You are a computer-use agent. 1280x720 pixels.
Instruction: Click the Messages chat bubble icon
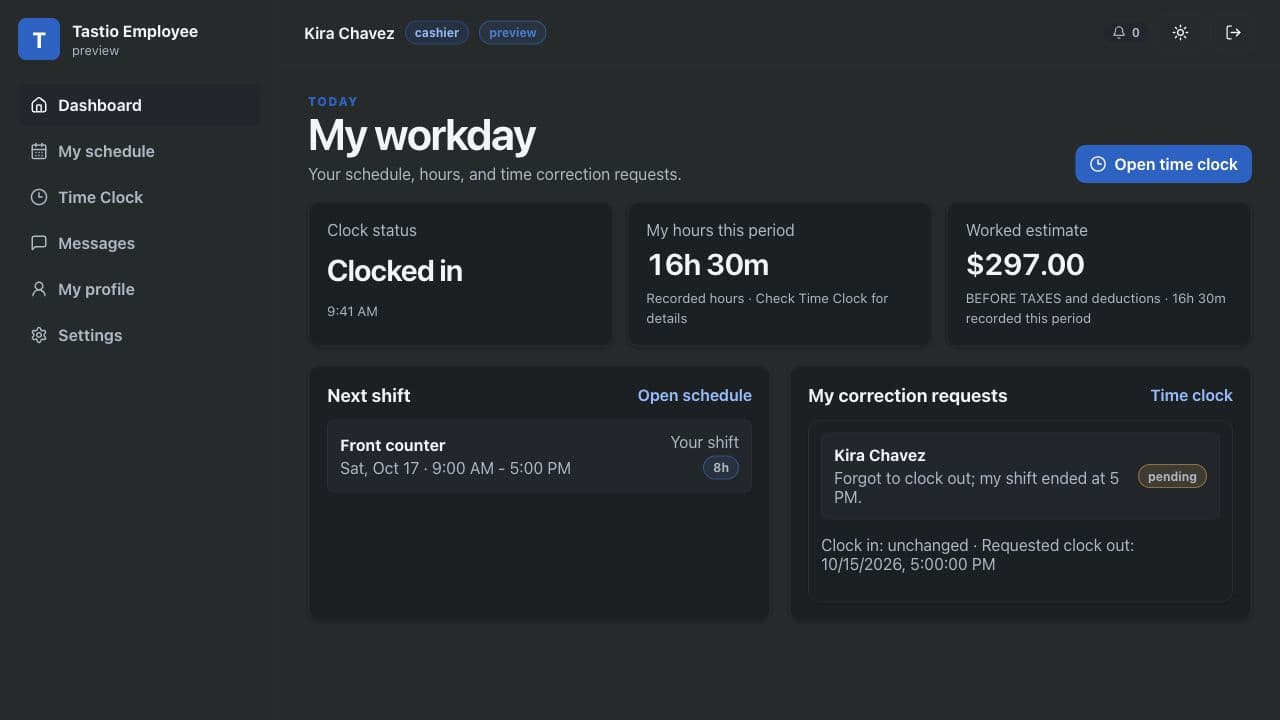click(x=39, y=243)
